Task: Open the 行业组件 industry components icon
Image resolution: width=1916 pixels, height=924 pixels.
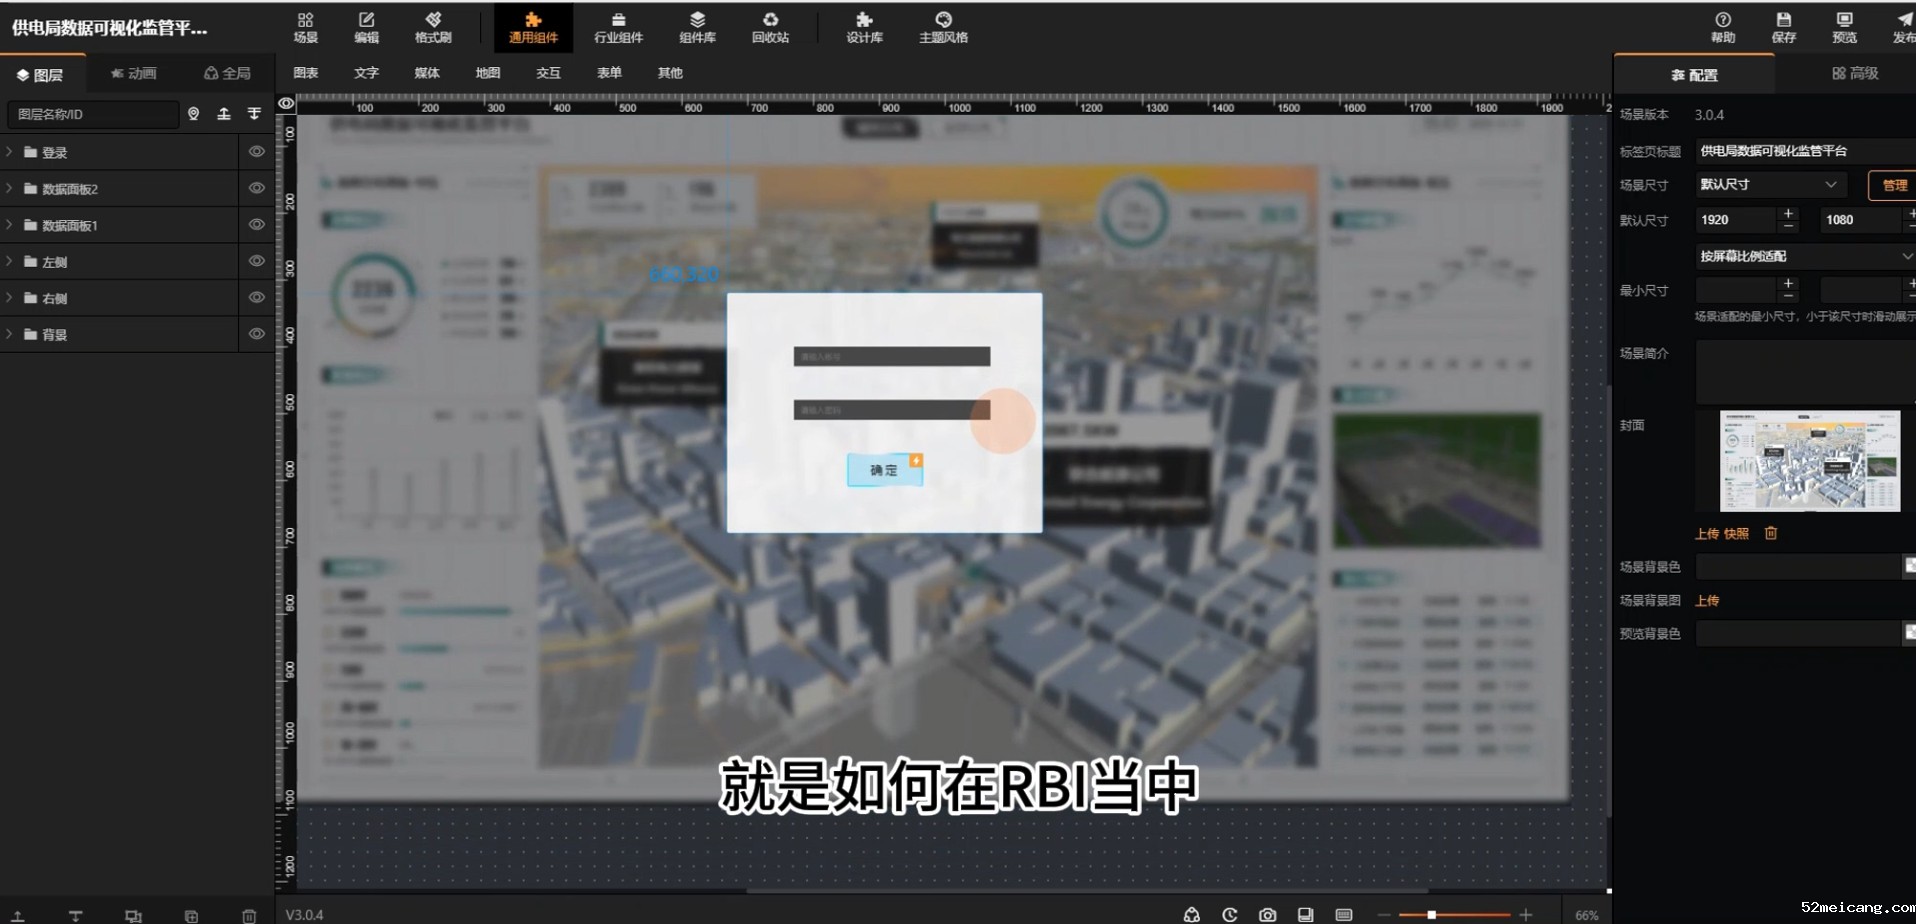Action: click(618, 27)
